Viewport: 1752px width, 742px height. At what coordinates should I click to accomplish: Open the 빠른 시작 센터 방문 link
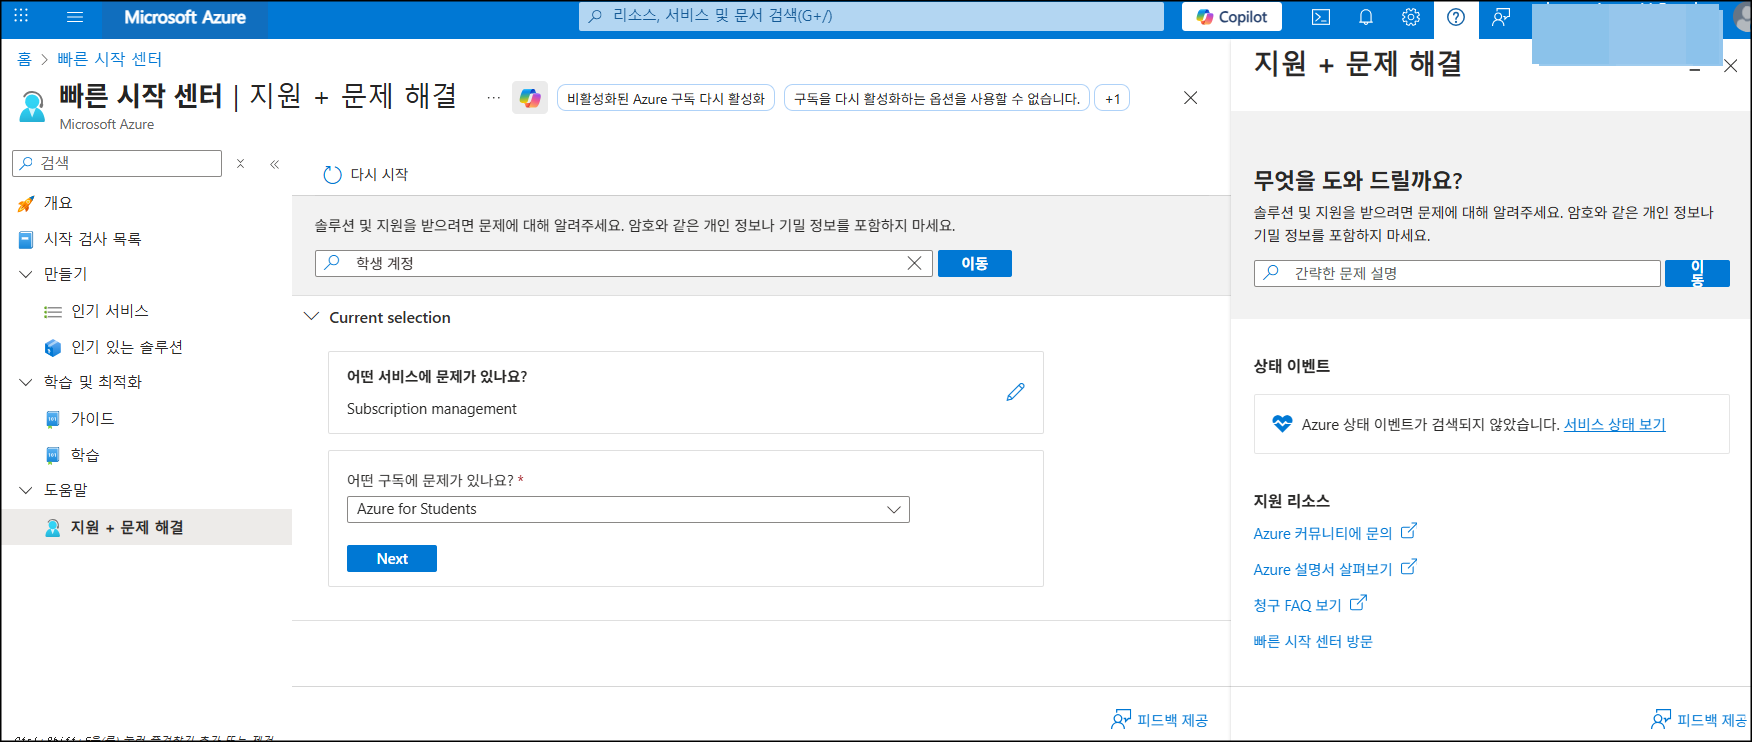[1313, 641]
